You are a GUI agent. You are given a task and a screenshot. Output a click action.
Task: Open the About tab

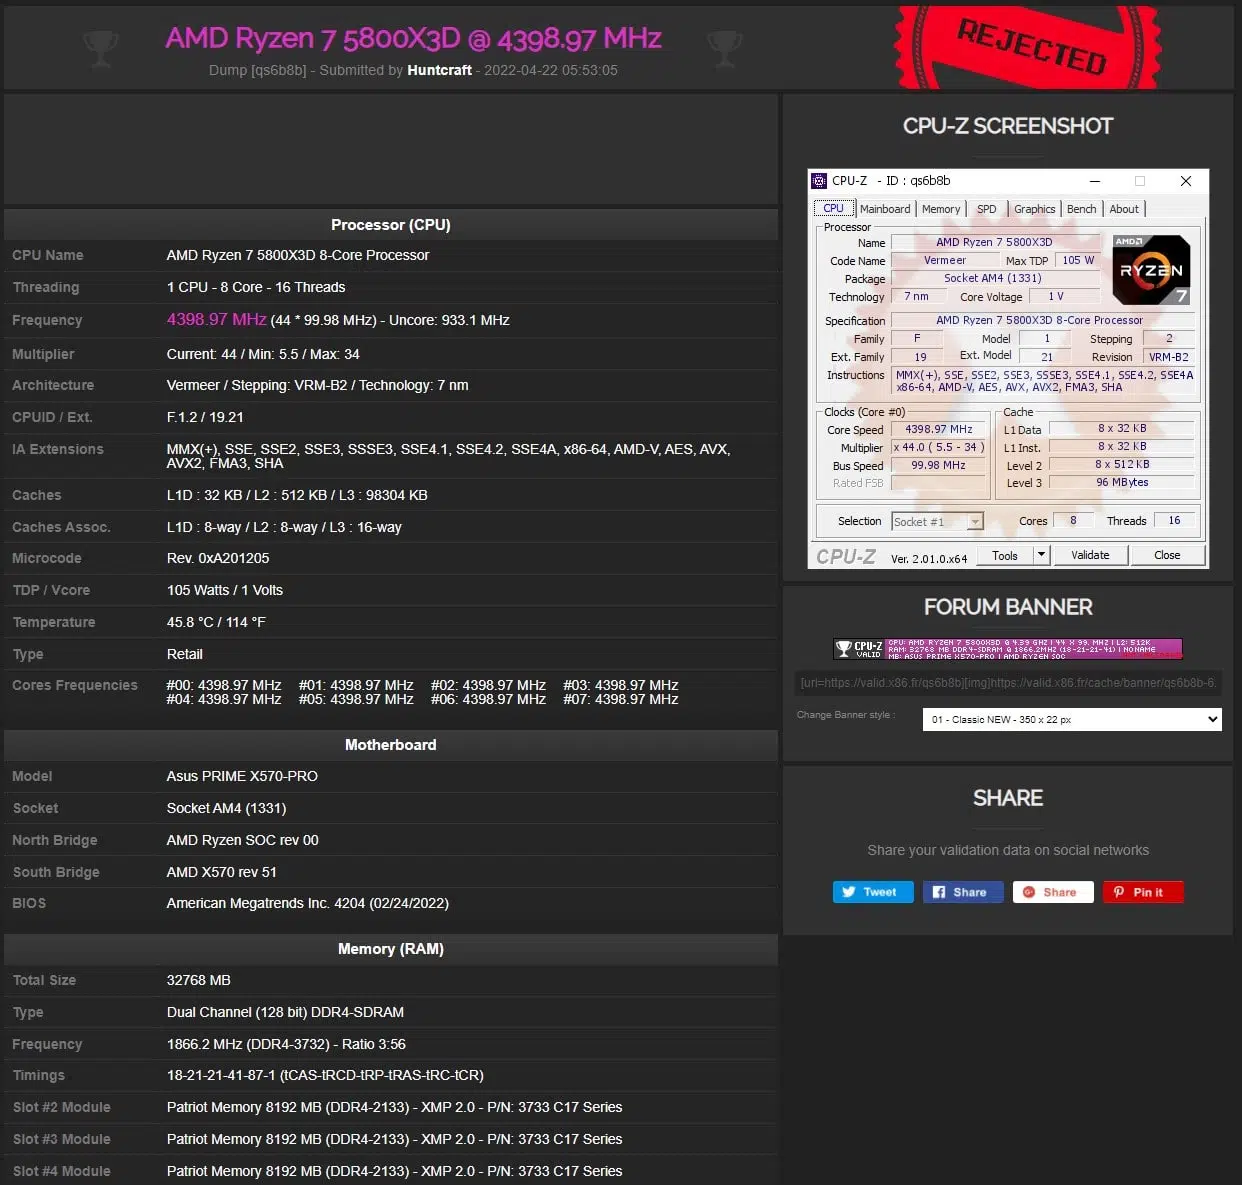1124,209
